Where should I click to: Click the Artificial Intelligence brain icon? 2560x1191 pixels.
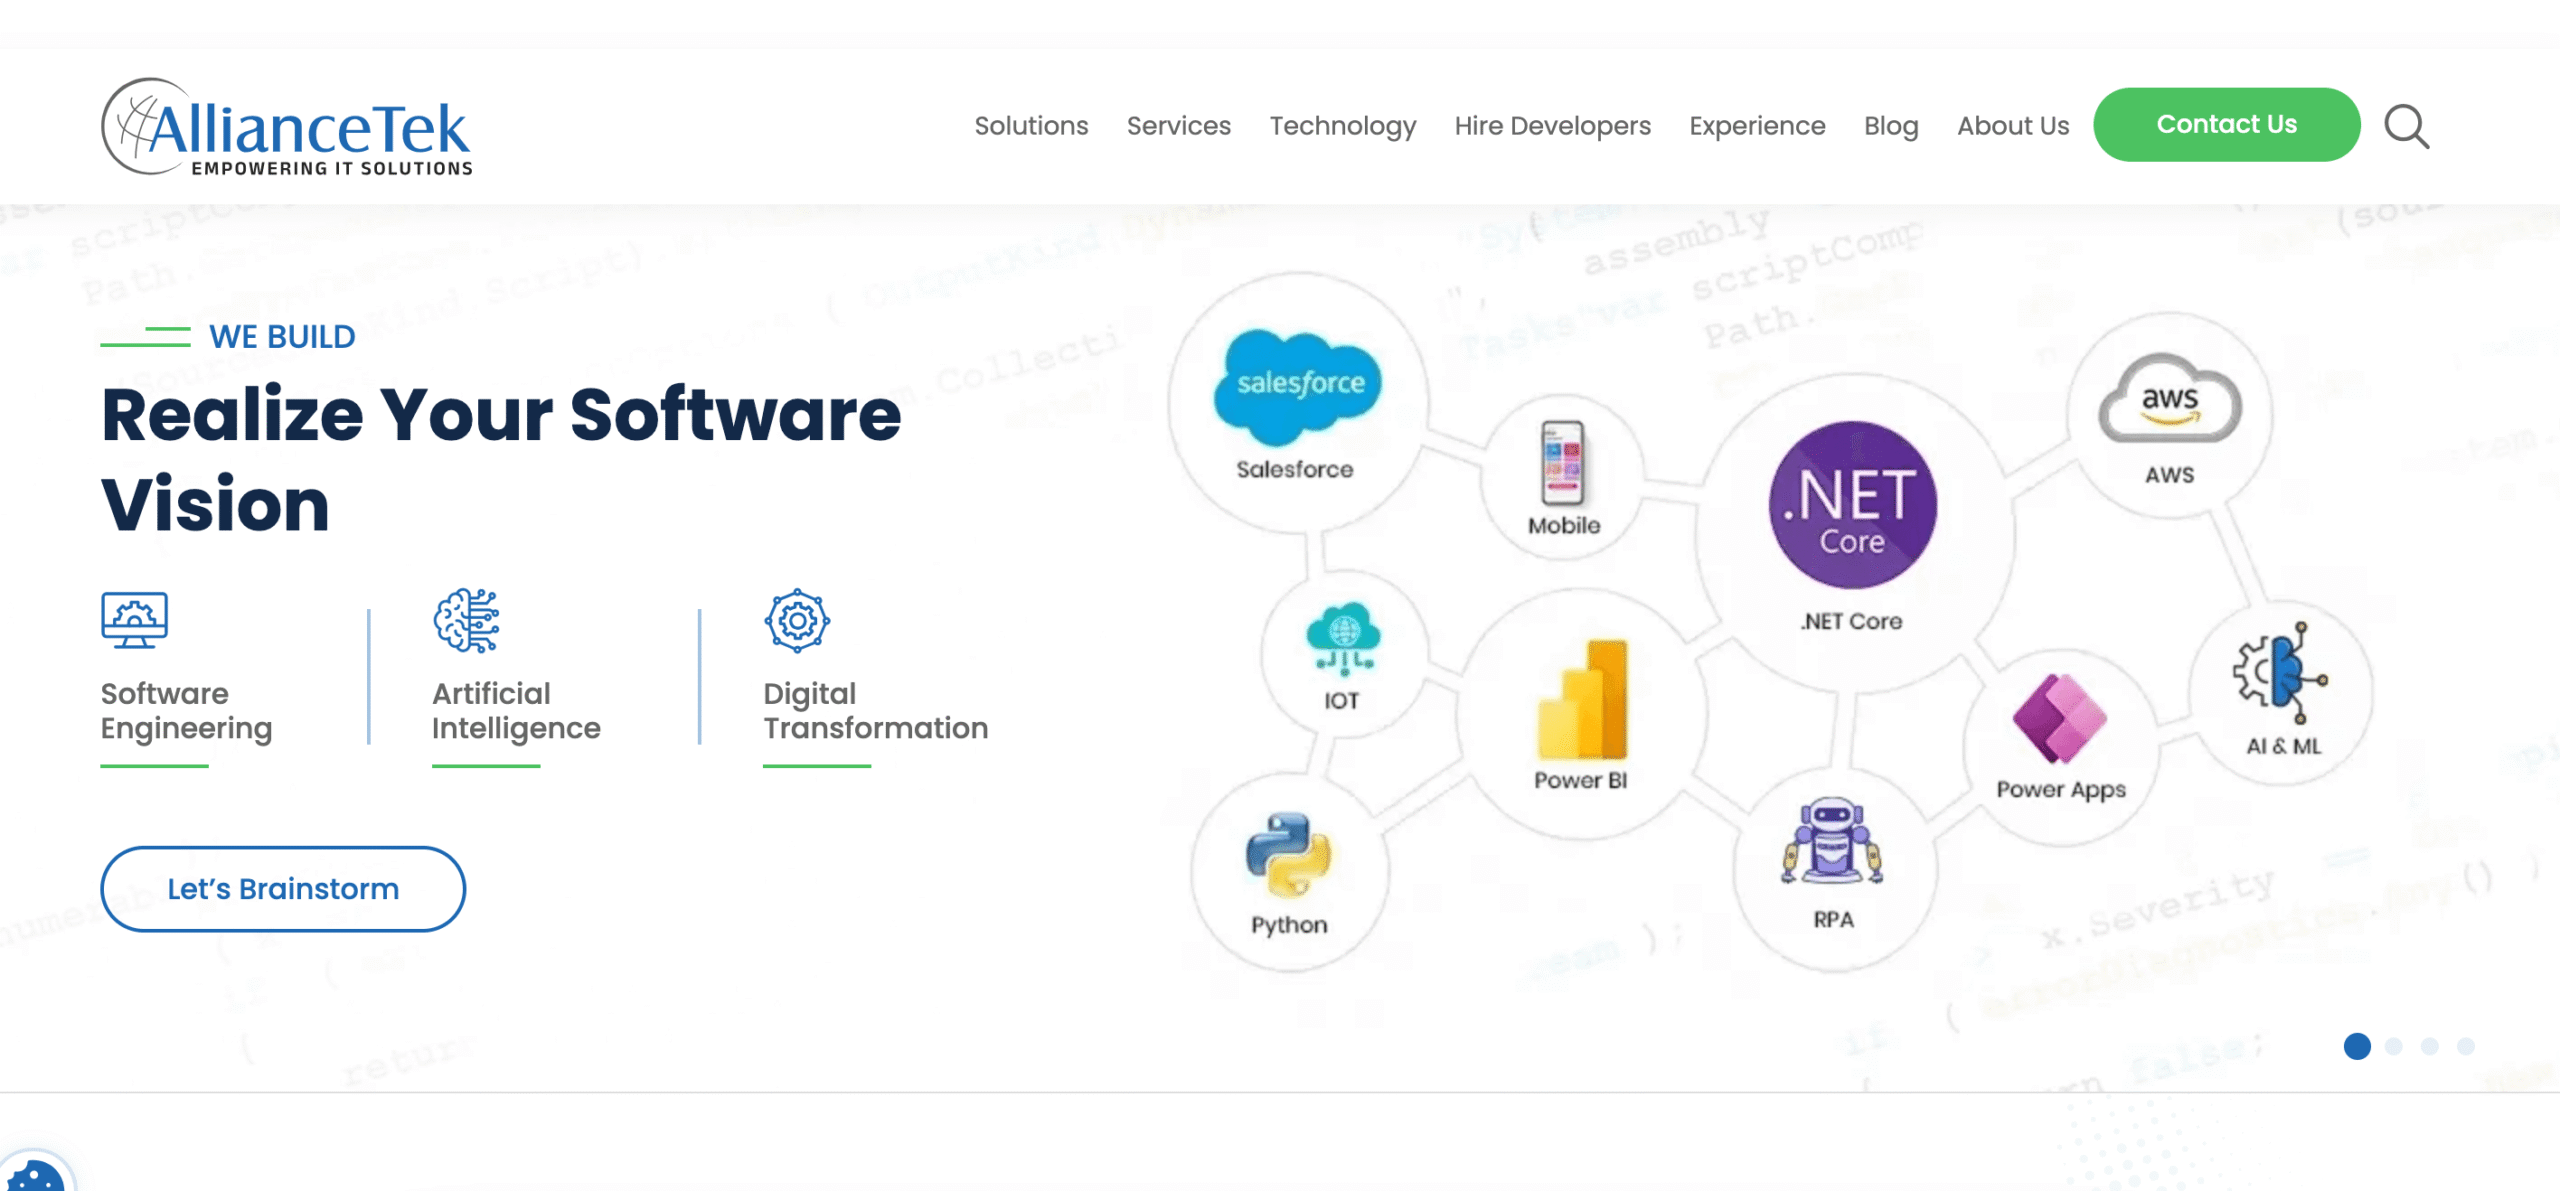466,620
